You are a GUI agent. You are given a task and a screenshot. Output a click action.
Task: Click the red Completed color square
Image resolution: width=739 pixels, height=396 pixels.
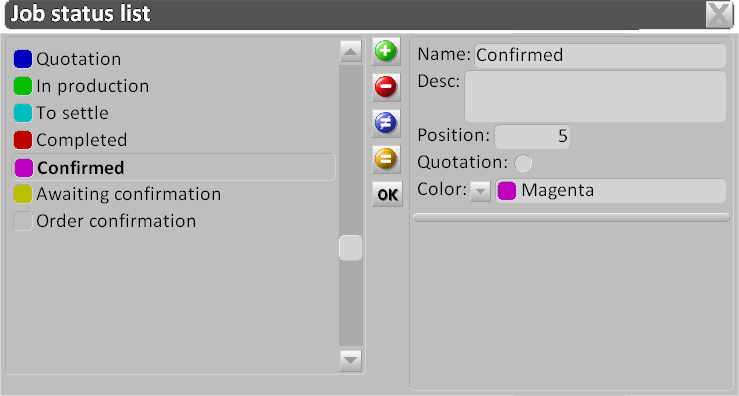[x=23, y=140]
